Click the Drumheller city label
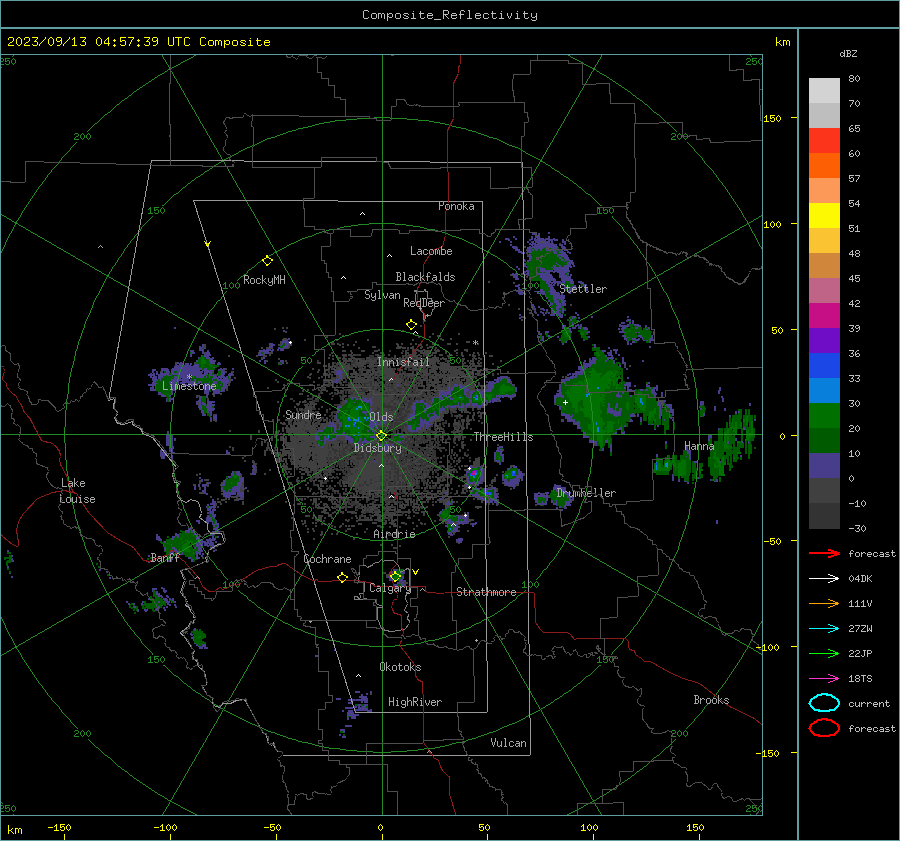Screen dimensions: 900x841 coord(586,493)
